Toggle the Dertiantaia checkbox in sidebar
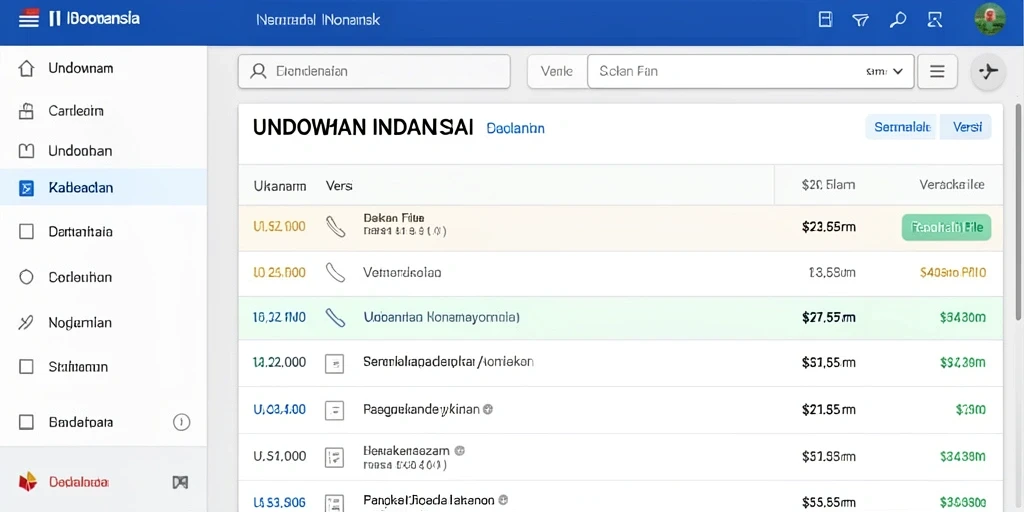The width and height of the screenshot is (1024, 512). click(26, 232)
